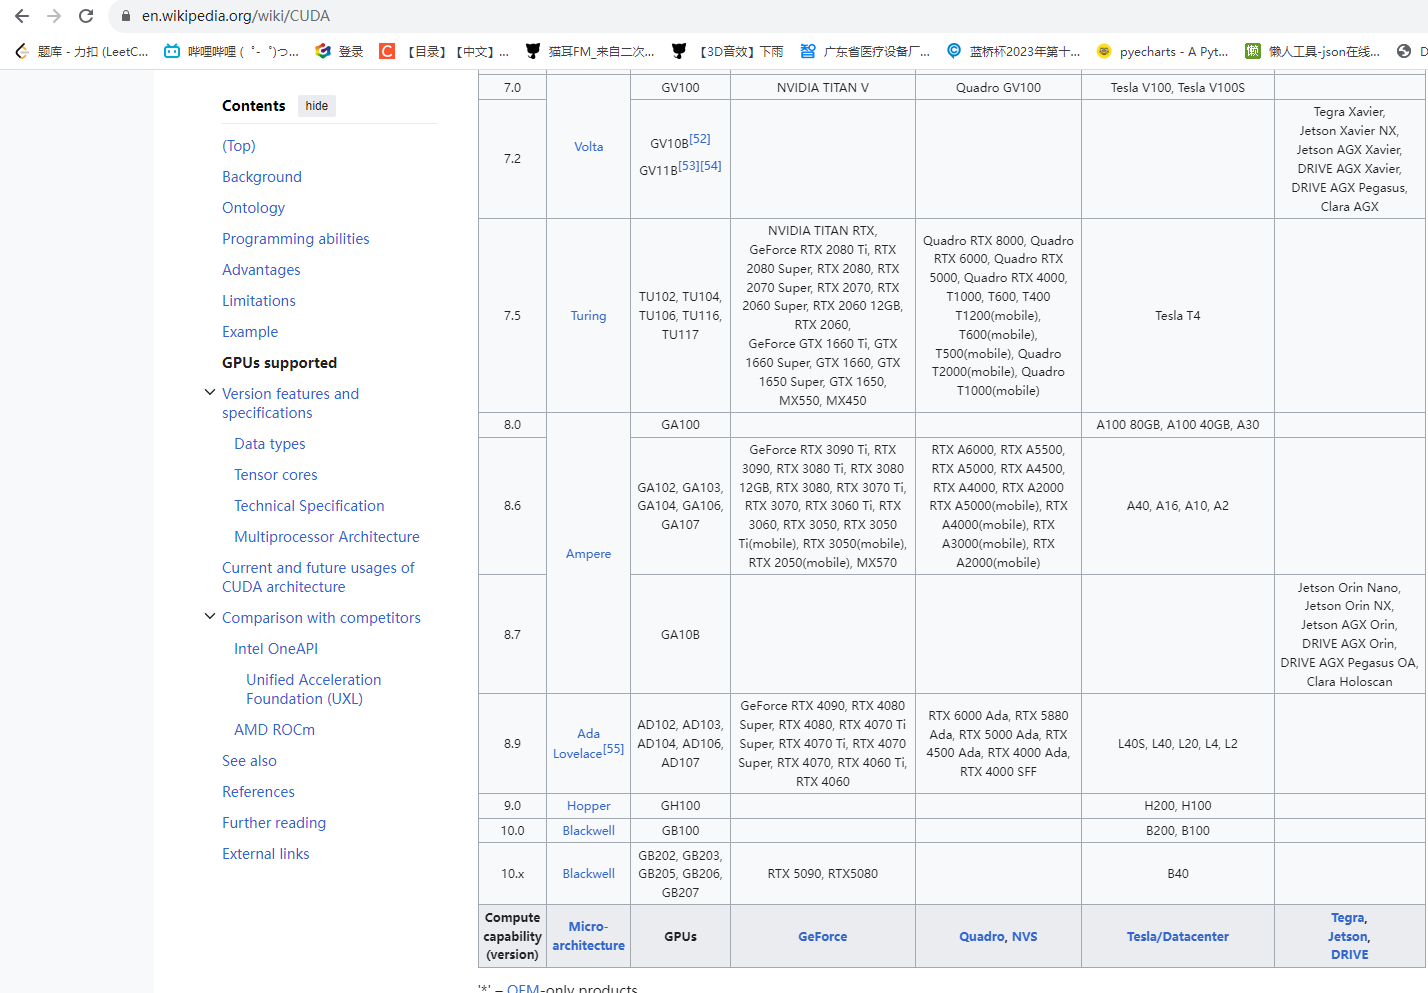
Task: Open the Hopper microarchitecture link
Action: pos(588,806)
